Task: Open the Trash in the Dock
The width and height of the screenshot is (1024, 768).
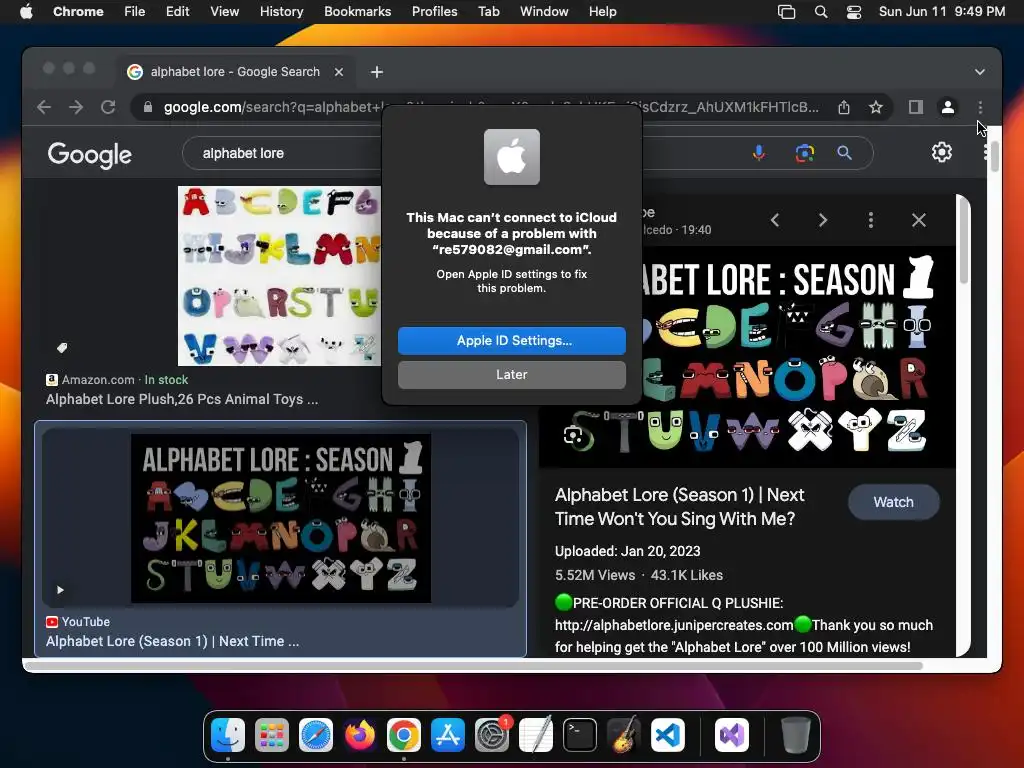Action: [795, 735]
